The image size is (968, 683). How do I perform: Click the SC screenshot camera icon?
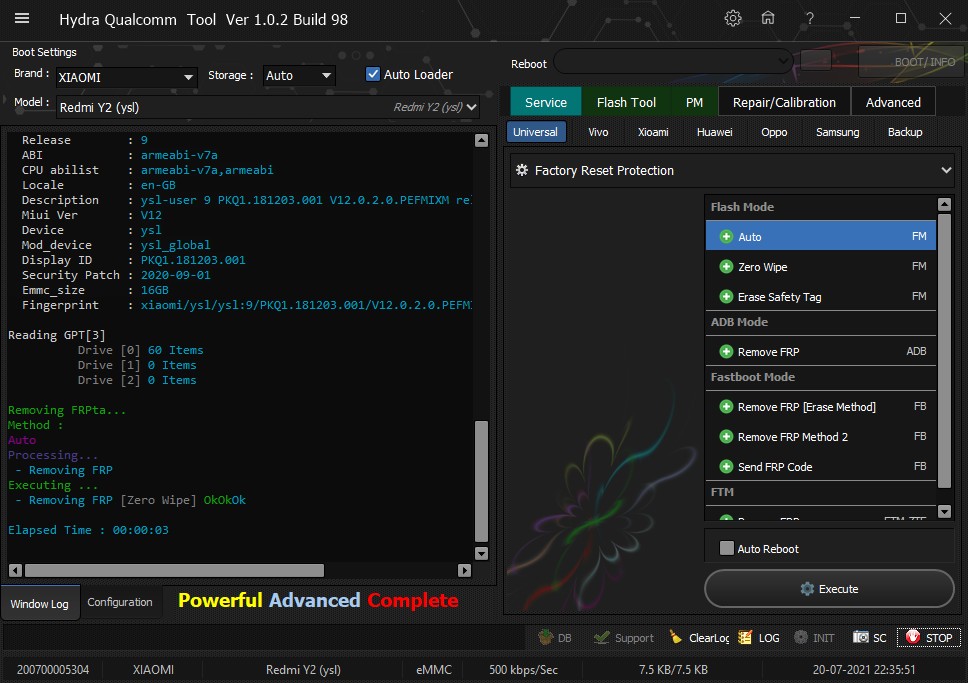[861, 637]
